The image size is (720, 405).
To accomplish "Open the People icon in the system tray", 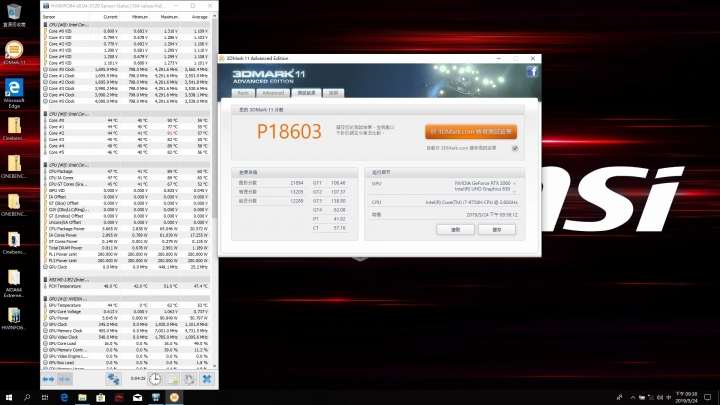I will [x=619, y=398].
